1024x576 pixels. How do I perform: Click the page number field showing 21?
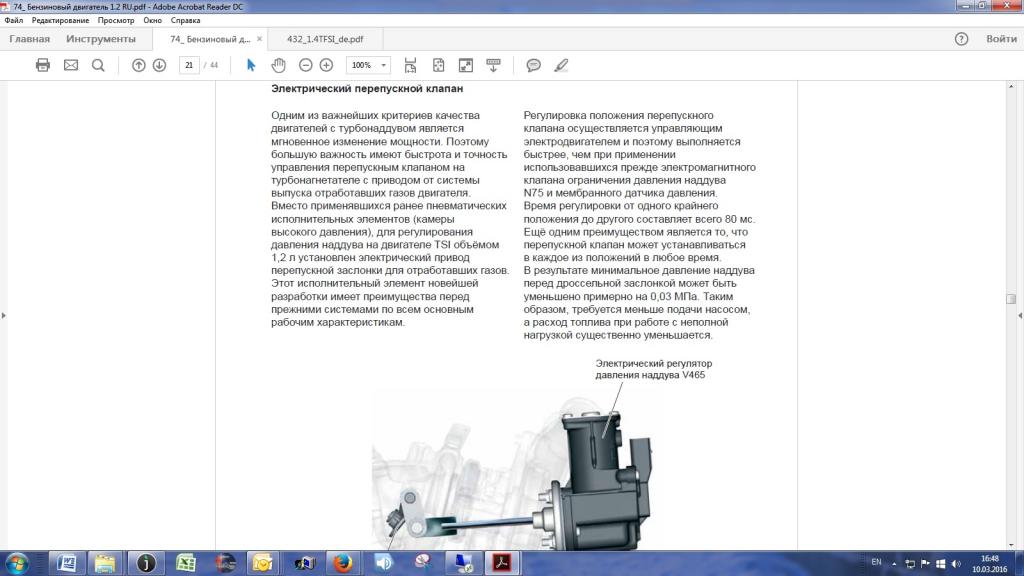pos(189,65)
